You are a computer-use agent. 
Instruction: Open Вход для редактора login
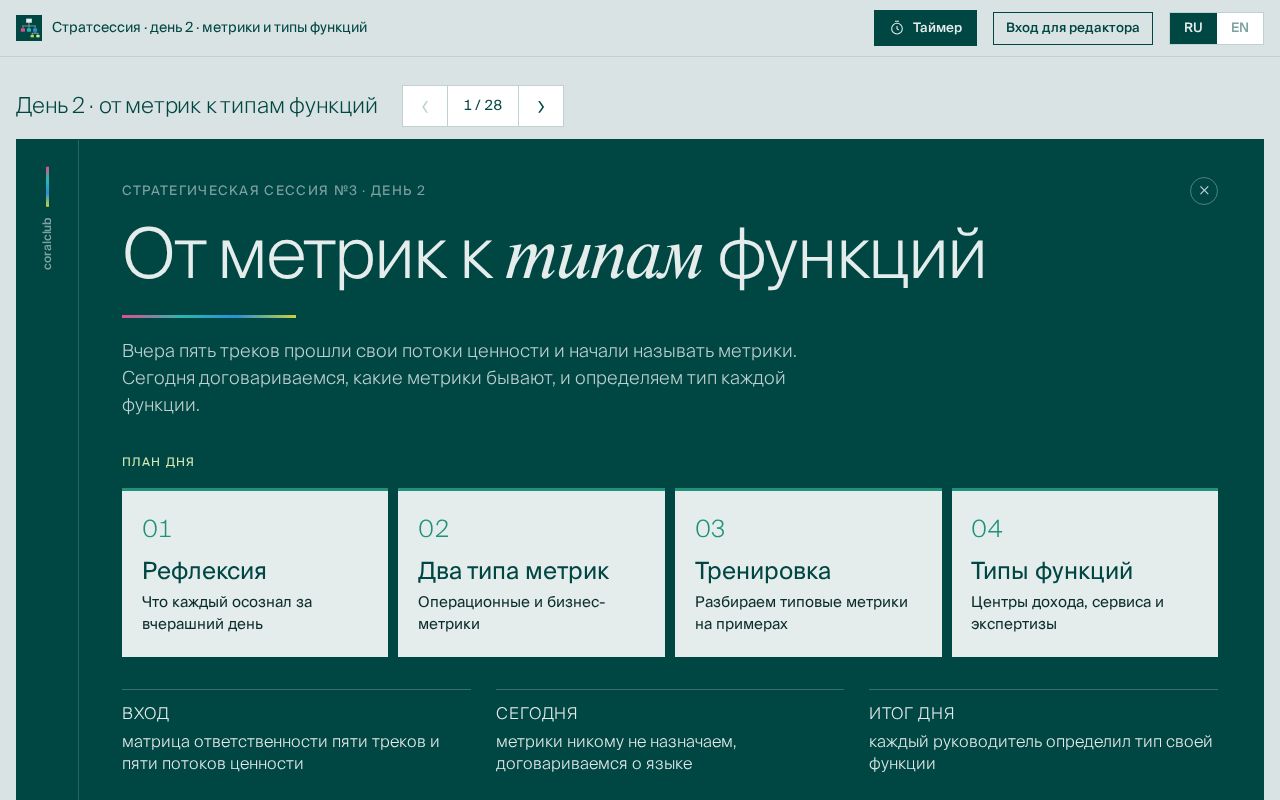click(1073, 28)
